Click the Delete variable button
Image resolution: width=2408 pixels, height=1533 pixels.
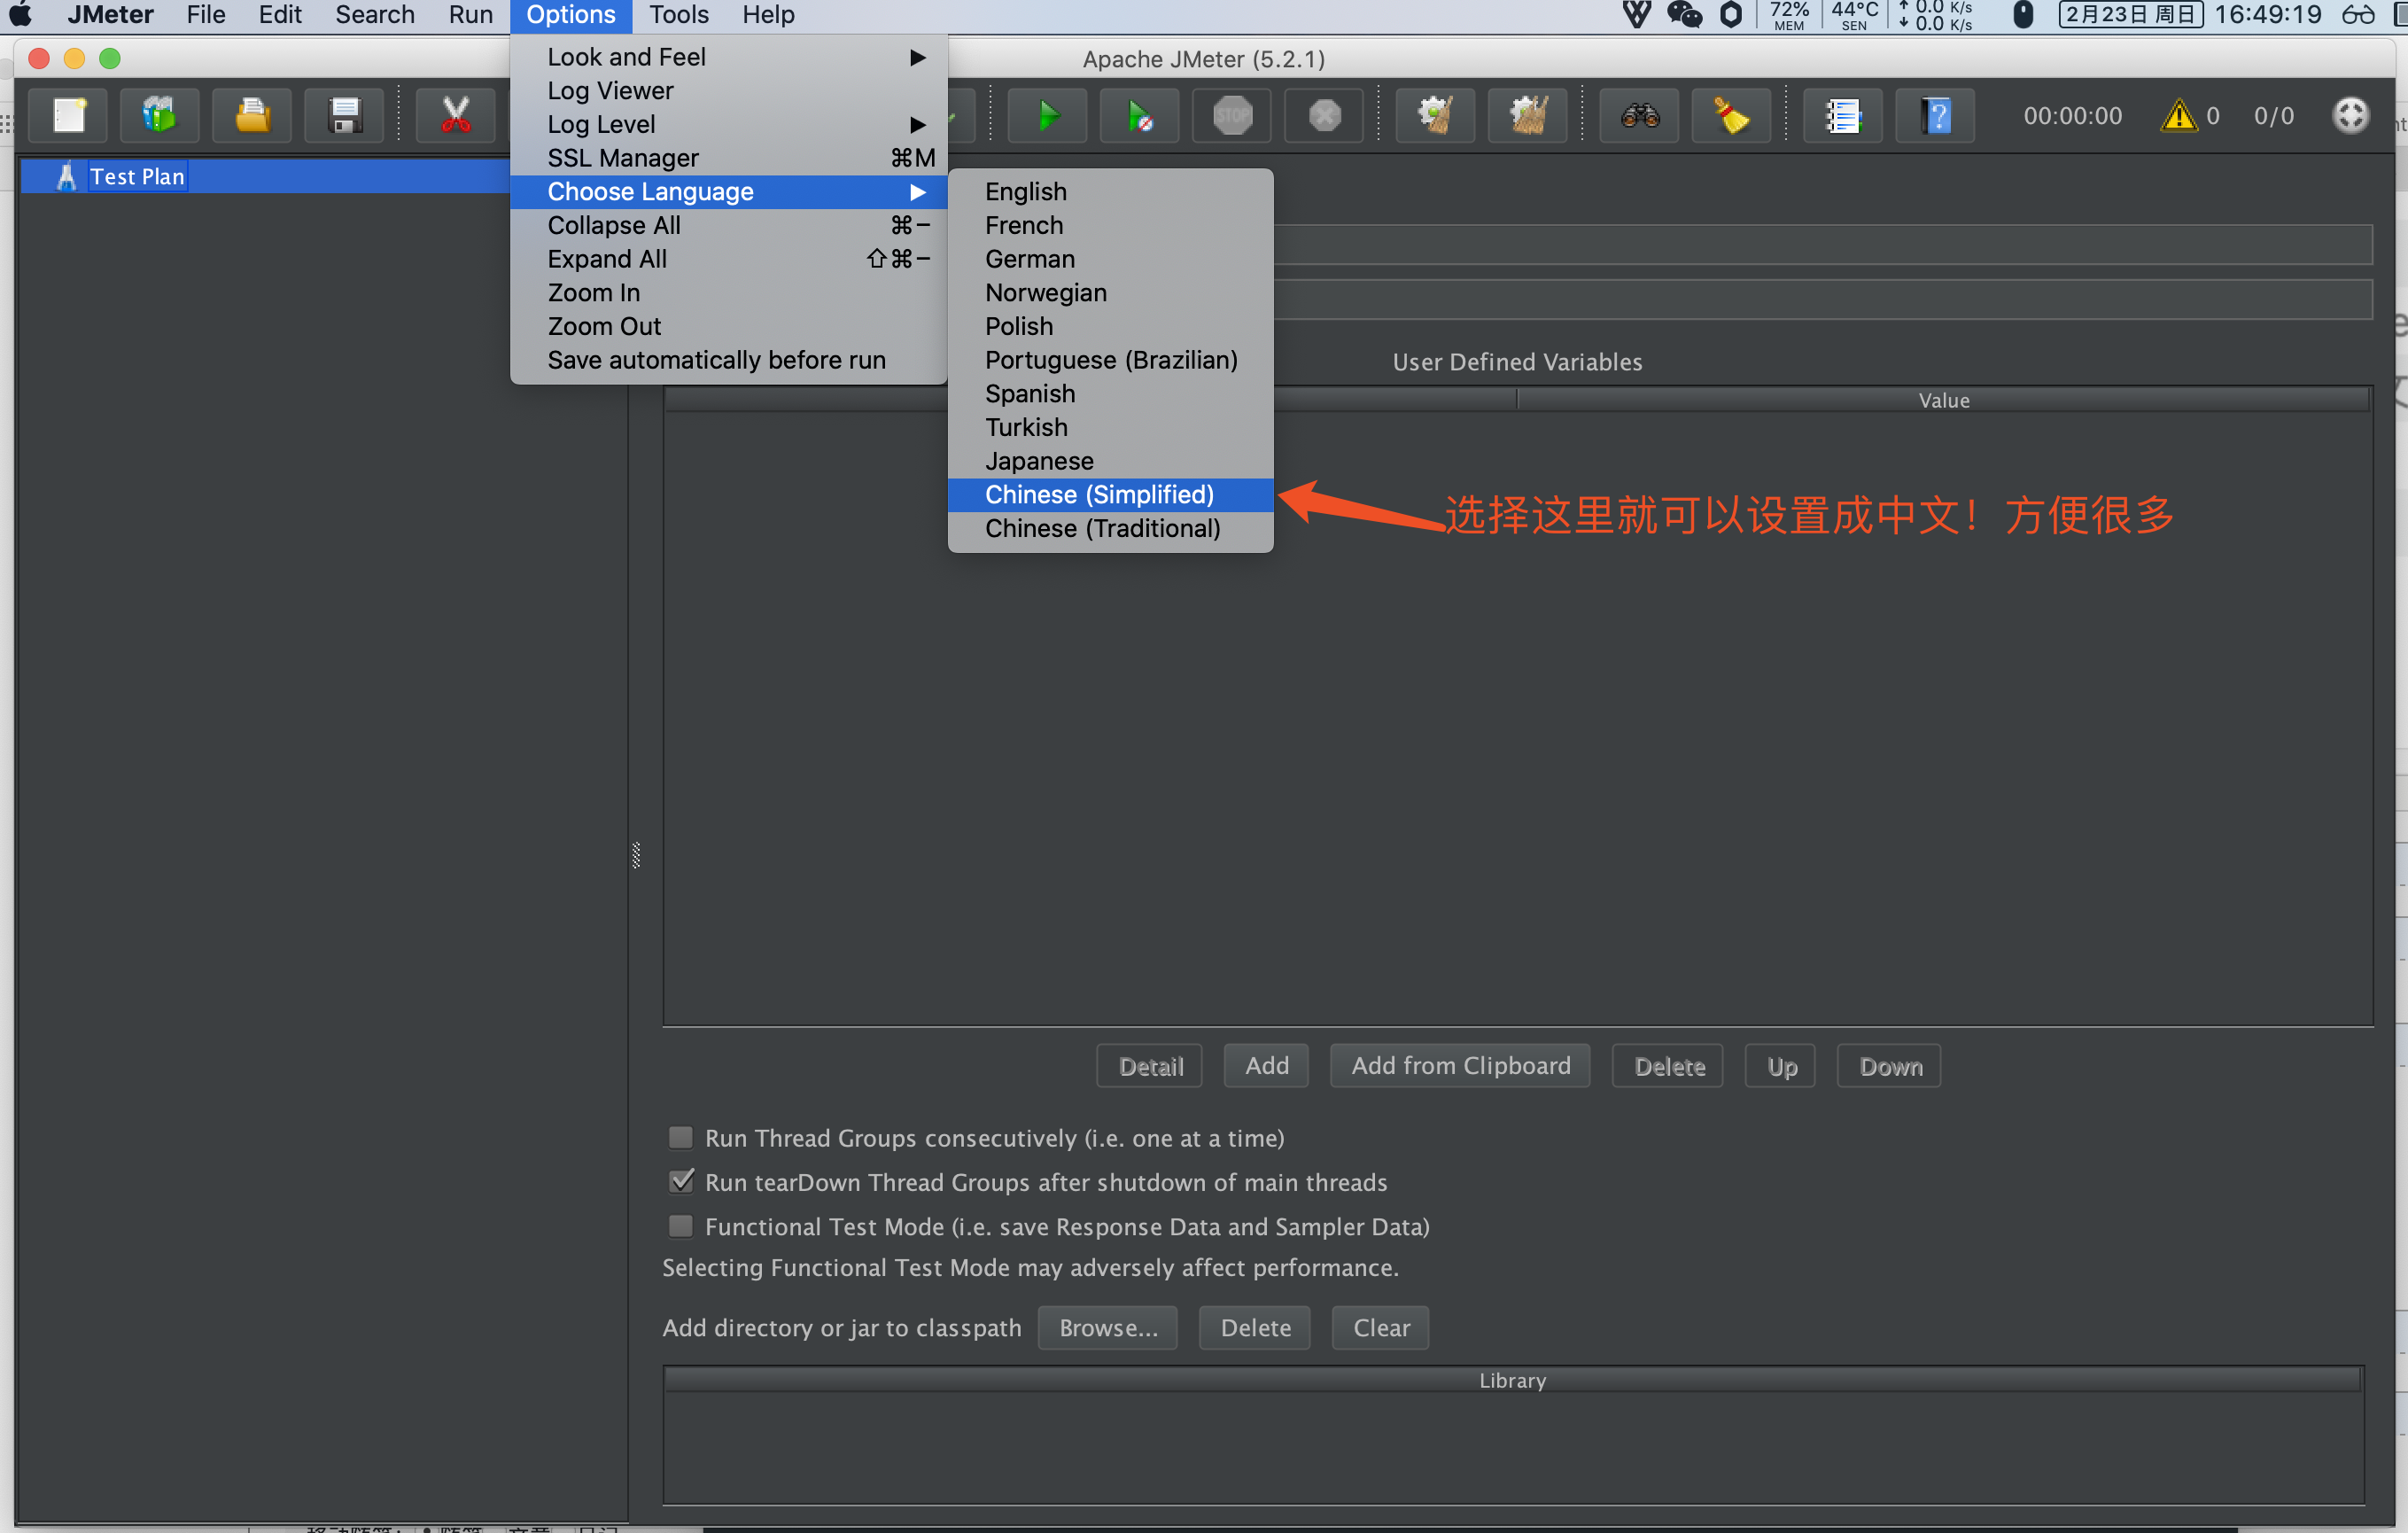click(x=1668, y=1066)
